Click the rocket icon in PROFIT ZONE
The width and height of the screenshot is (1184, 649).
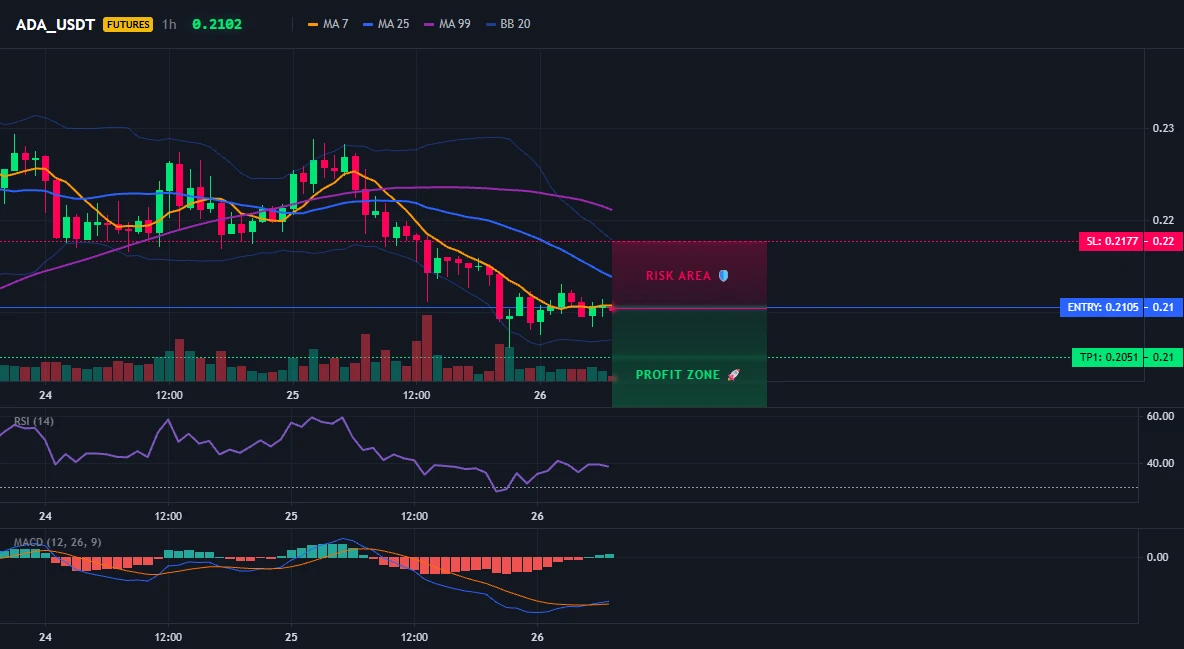pos(733,375)
